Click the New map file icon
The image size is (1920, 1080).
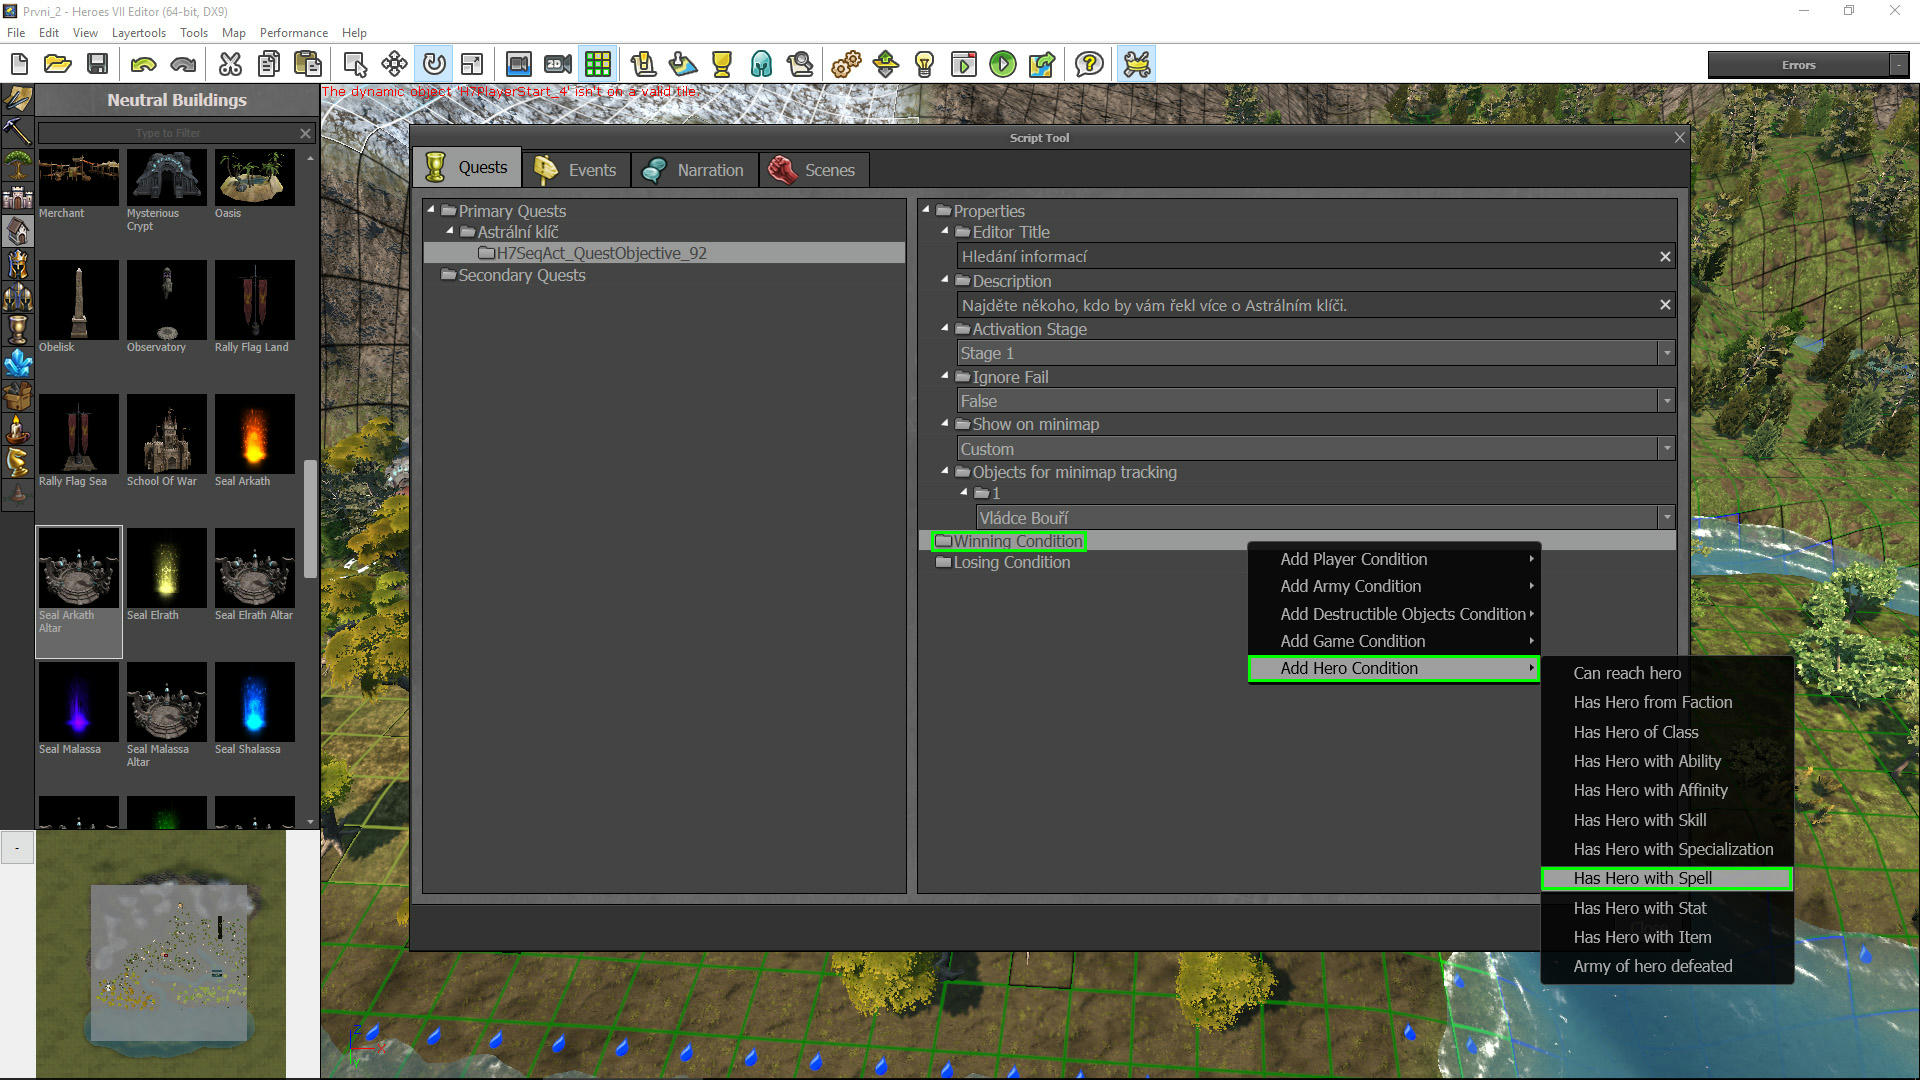(x=19, y=65)
